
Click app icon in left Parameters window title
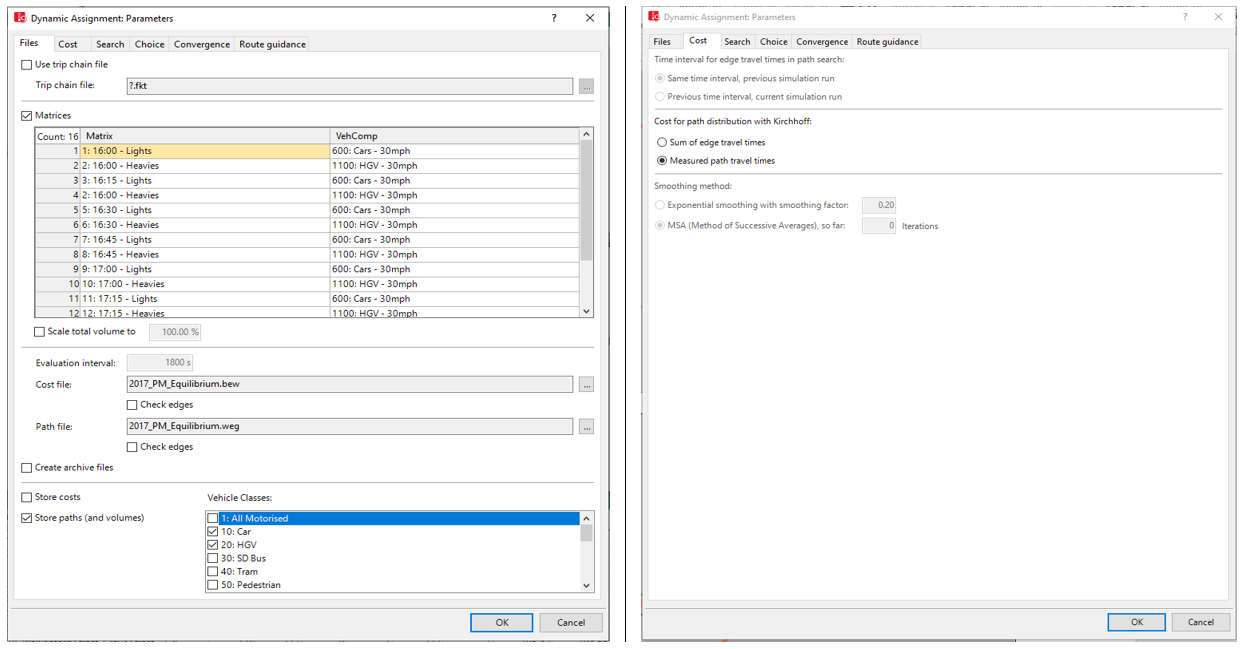coord(20,18)
